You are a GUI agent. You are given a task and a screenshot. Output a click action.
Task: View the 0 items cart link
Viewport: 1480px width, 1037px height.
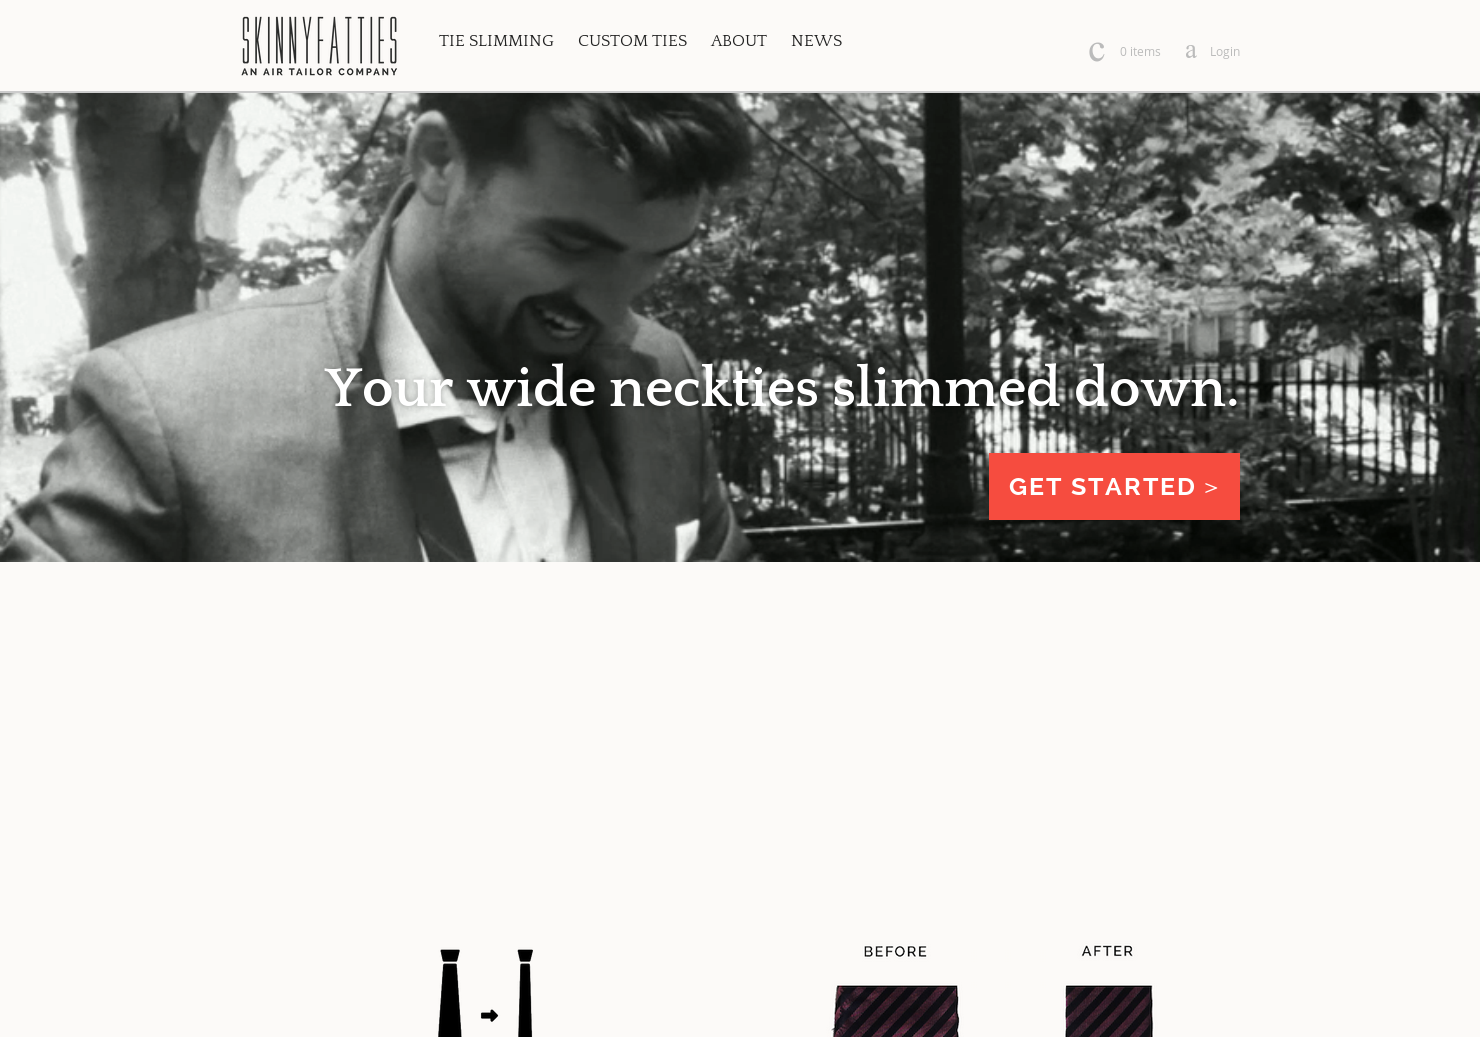tap(1140, 52)
